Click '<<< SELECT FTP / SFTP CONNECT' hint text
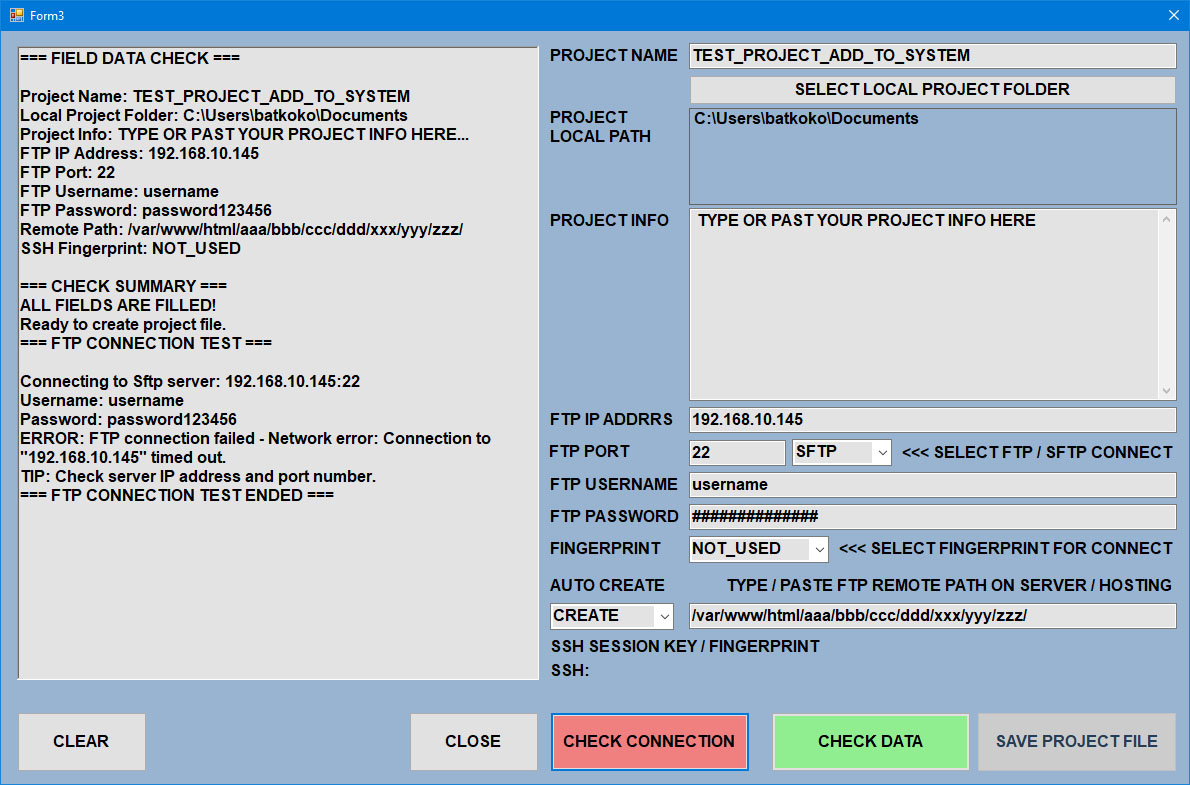Image resolution: width=1190 pixels, height=785 pixels. pyautogui.click(x=1037, y=452)
